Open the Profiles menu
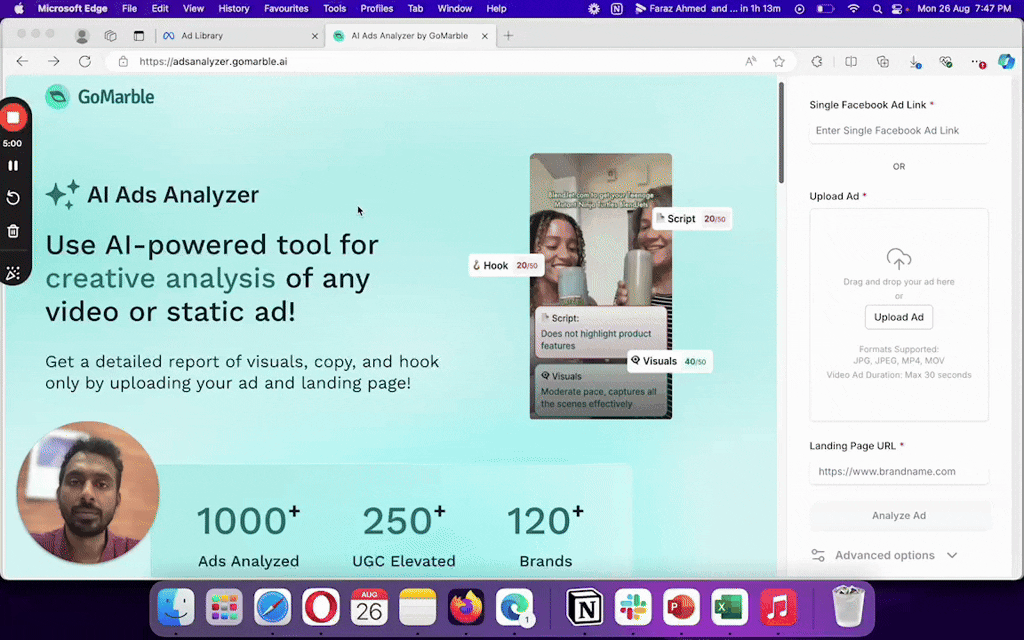1024x640 pixels. [x=377, y=8]
